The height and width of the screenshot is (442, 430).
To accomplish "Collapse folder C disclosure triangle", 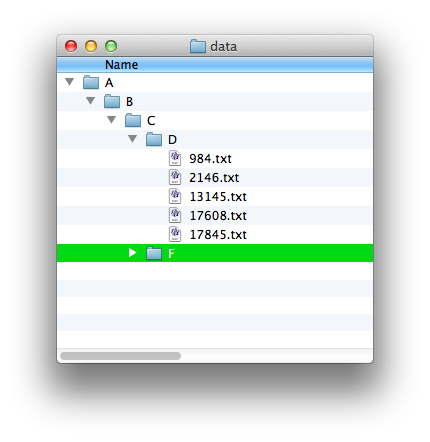I will click(x=111, y=120).
